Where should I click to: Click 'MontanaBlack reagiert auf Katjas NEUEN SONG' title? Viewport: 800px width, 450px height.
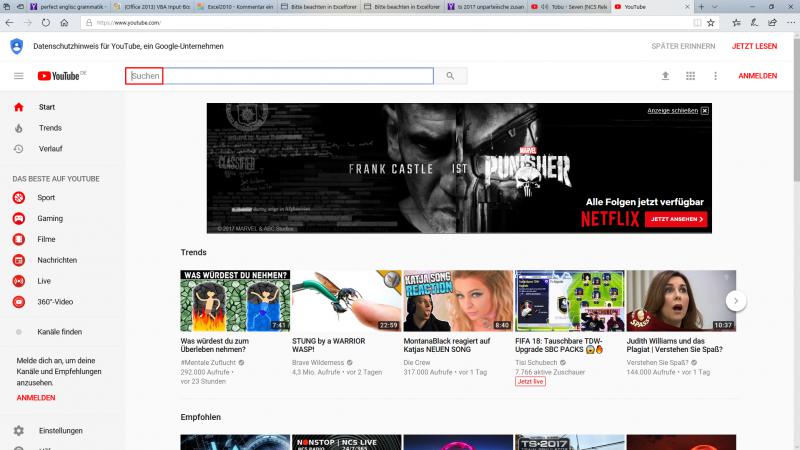(x=447, y=345)
